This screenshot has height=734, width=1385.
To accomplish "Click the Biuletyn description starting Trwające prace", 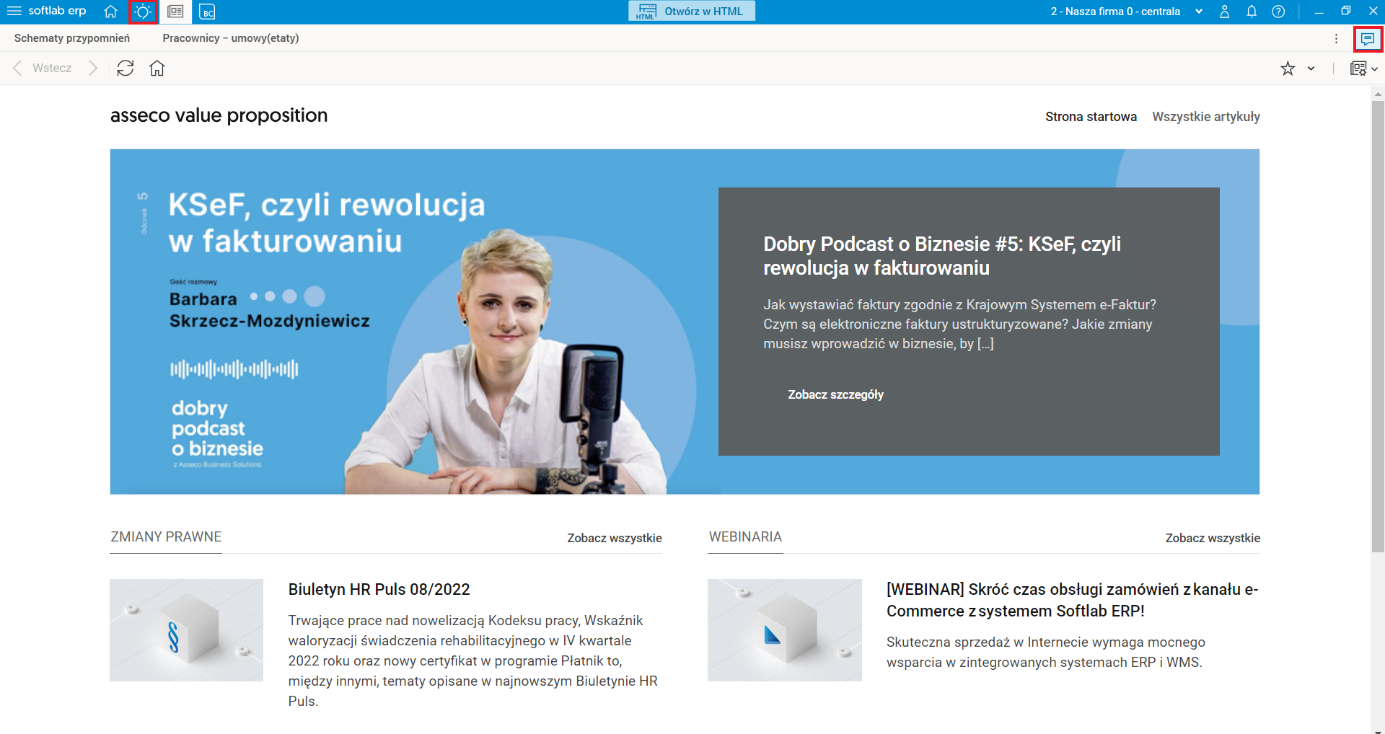I will point(473,661).
